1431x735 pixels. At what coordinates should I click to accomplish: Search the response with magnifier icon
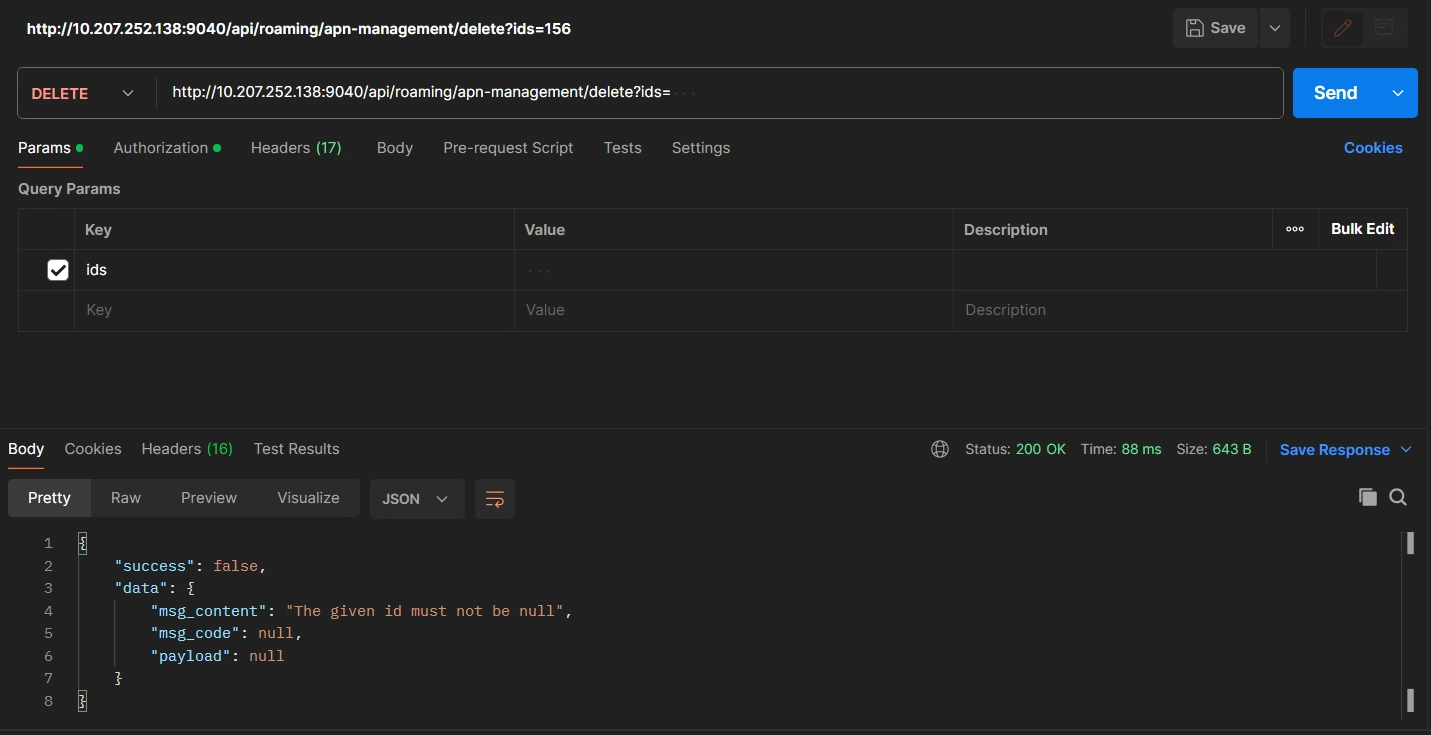coord(1398,497)
